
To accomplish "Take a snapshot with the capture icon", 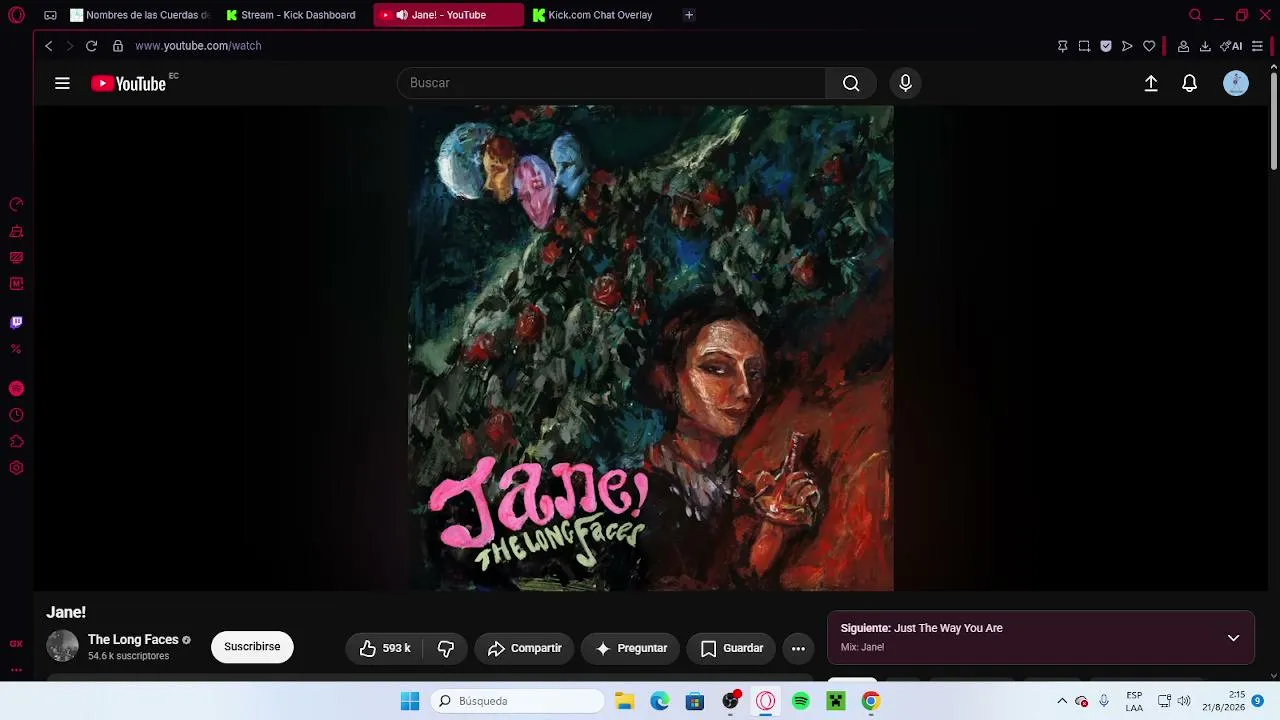I will click(x=1084, y=46).
